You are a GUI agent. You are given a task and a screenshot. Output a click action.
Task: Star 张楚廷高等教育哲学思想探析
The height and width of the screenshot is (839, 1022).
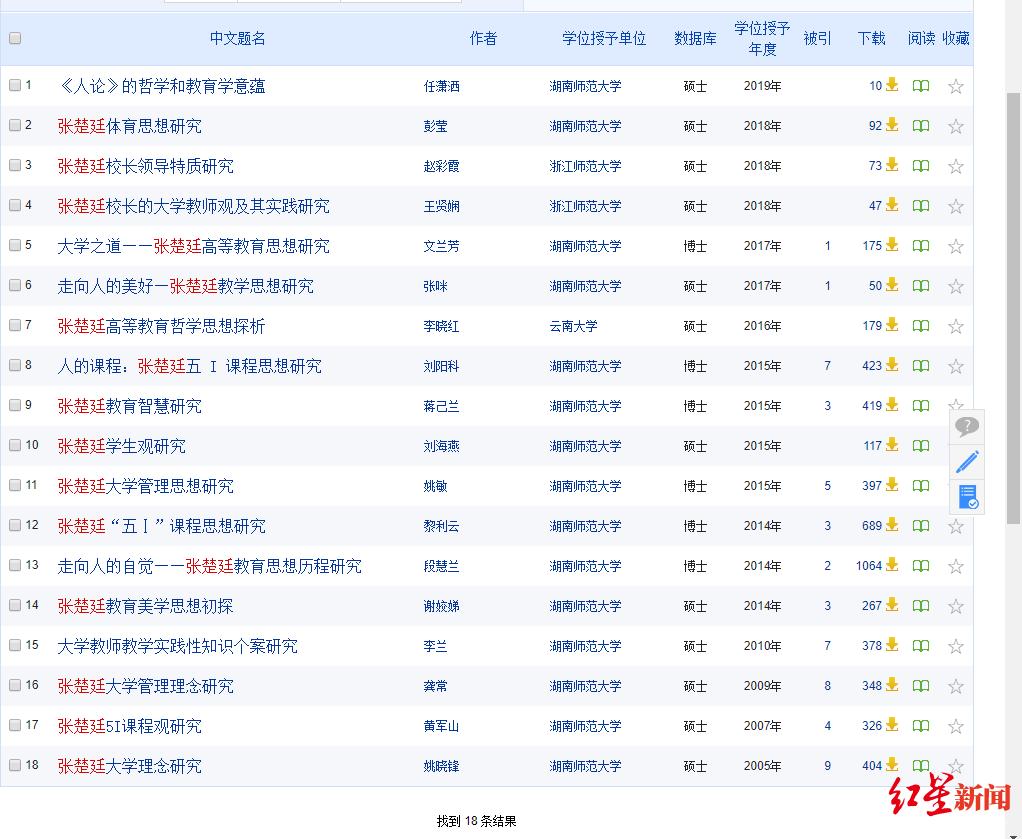(956, 326)
